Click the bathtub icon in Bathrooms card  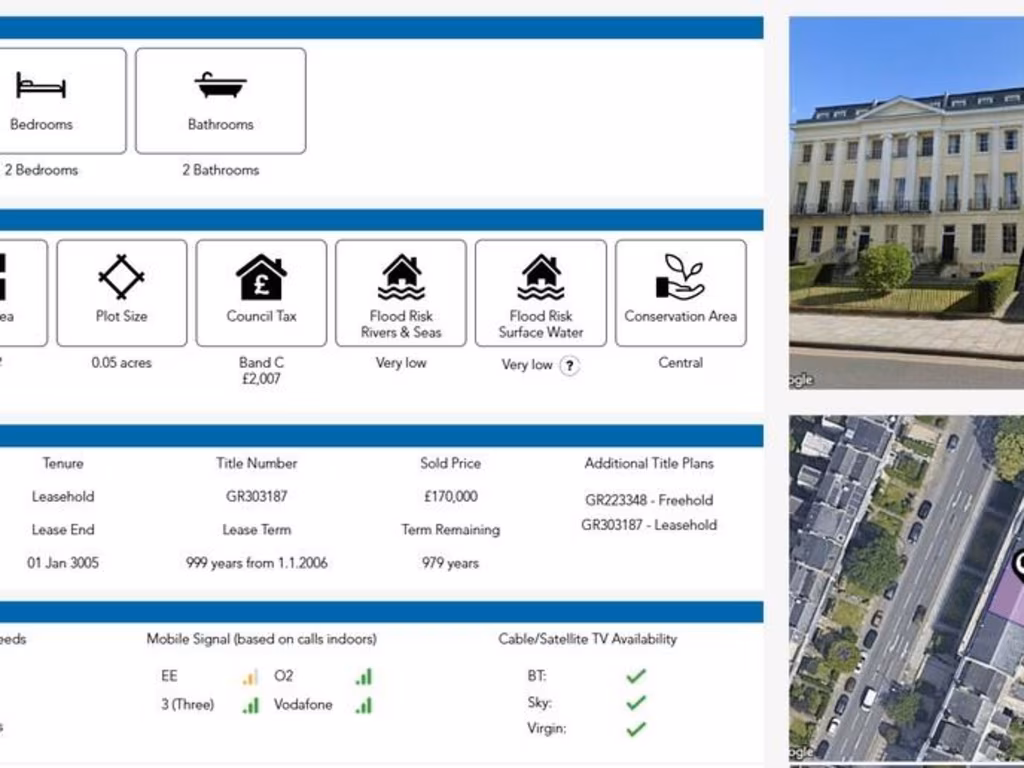220,85
